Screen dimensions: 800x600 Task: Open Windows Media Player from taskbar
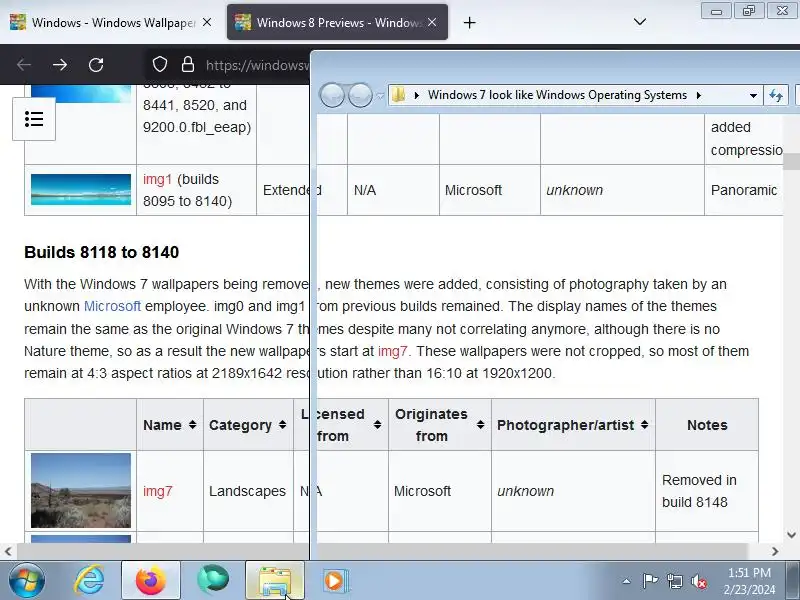point(335,581)
